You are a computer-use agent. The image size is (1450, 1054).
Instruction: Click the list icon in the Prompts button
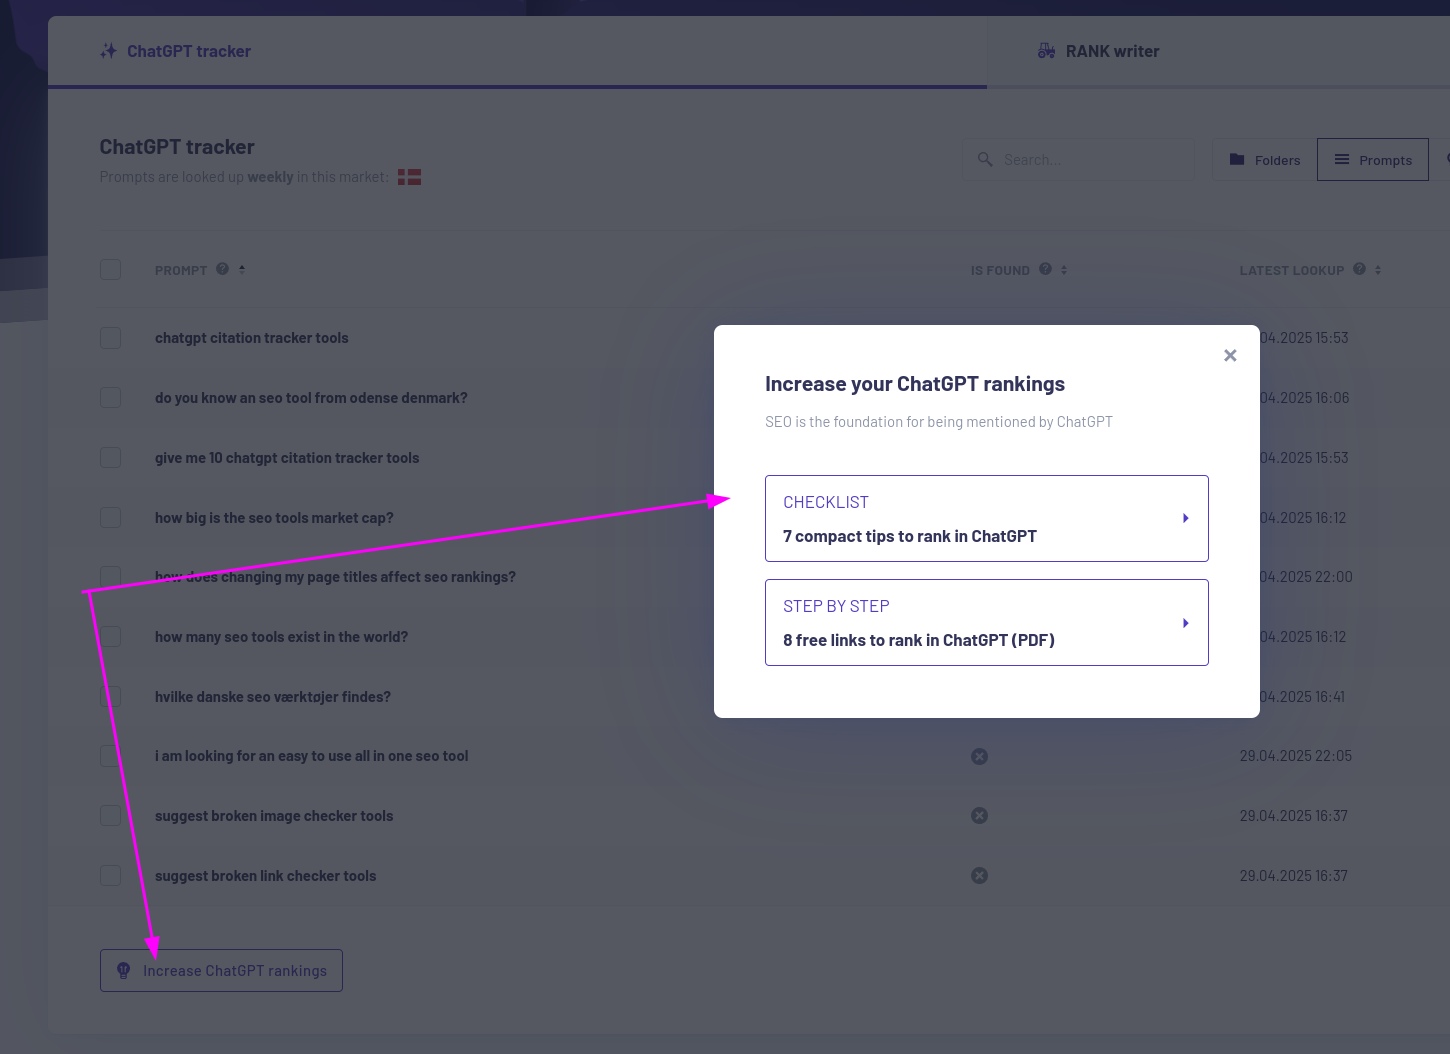pyautogui.click(x=1342, y=159)
